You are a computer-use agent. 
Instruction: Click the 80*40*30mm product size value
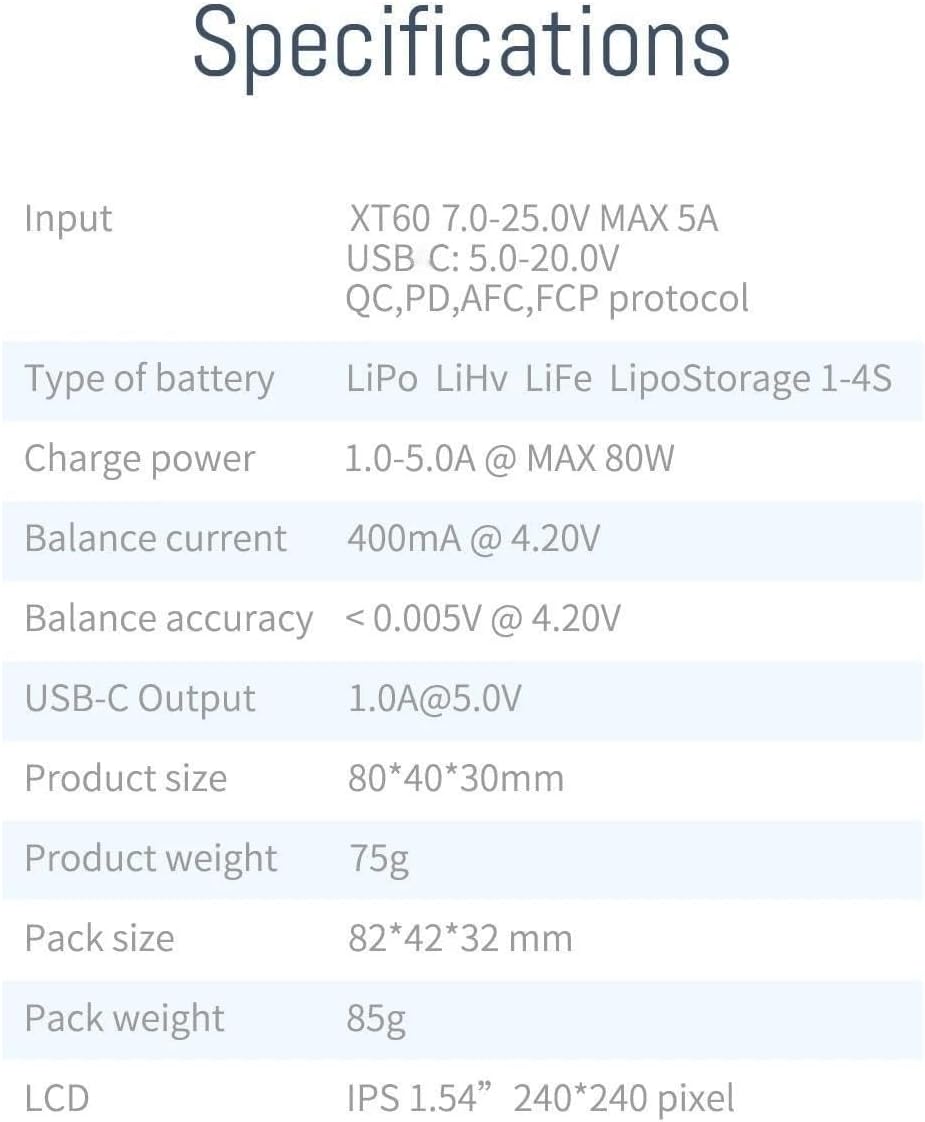click(455, 778)
